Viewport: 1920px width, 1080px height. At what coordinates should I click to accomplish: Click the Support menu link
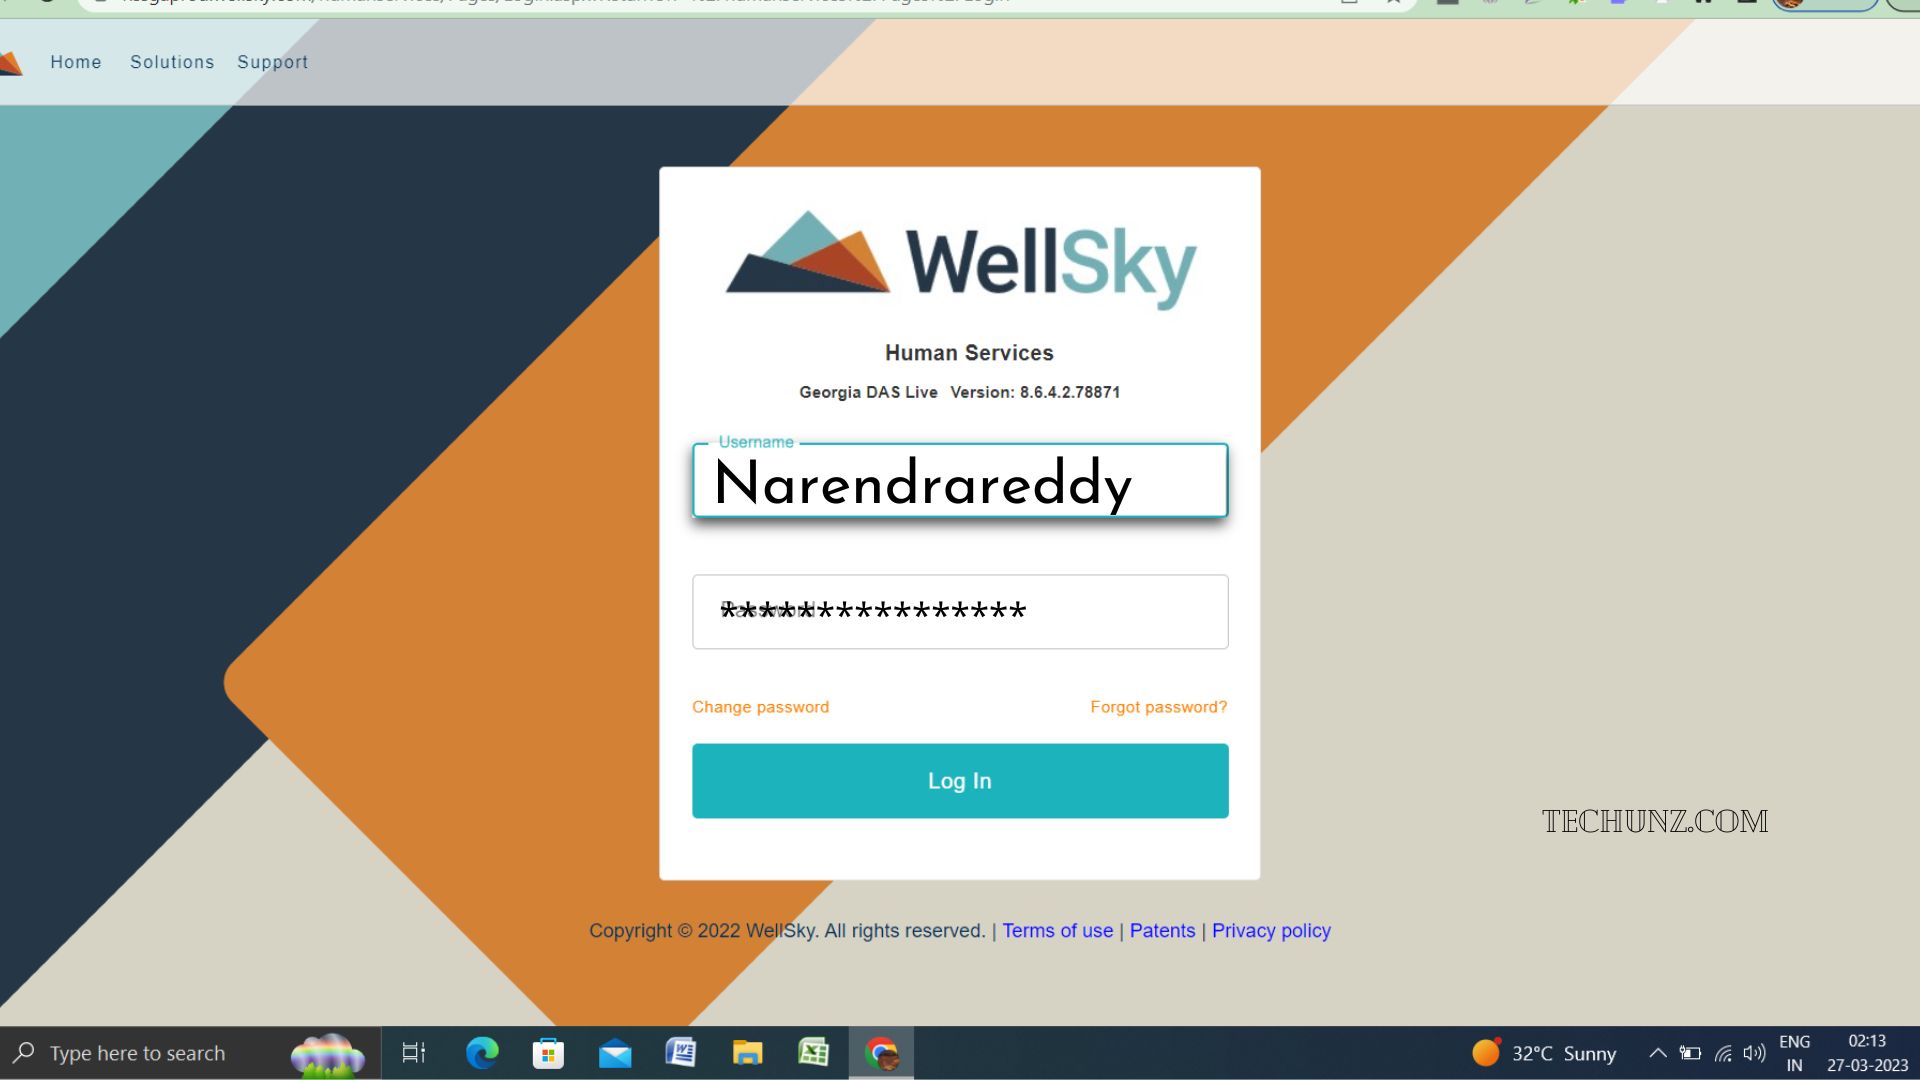pyautogui.click(x=273, y=62)
